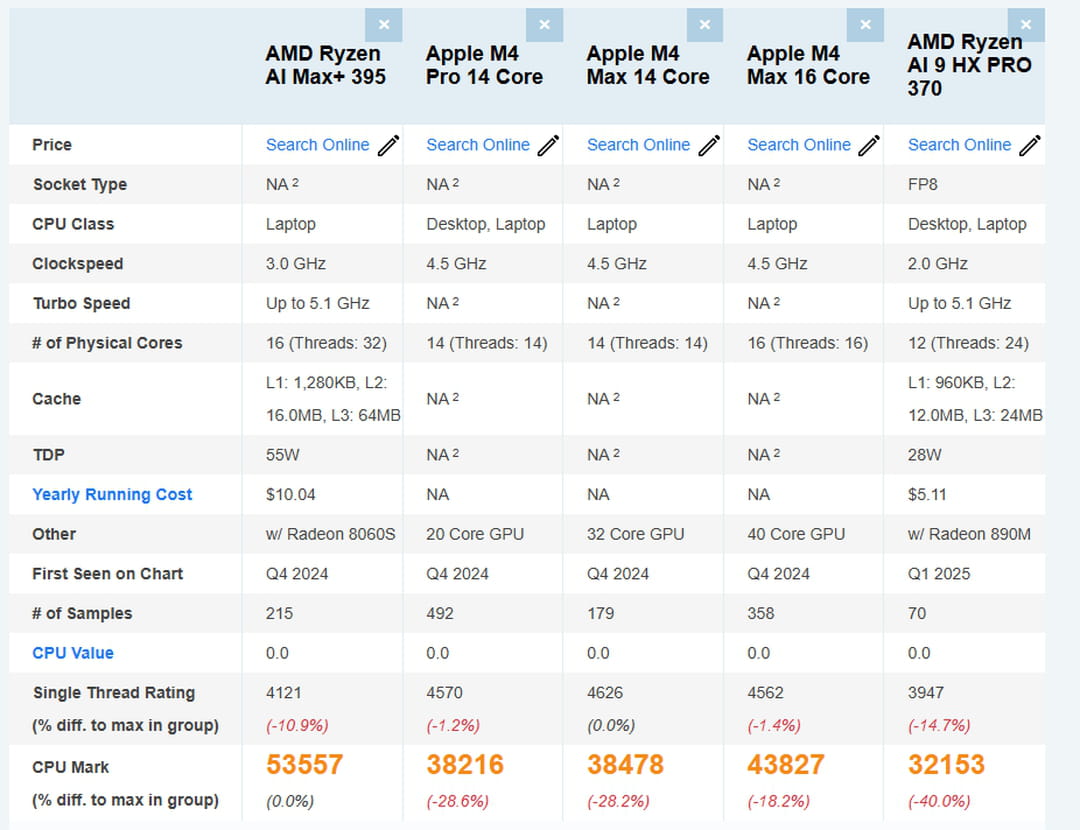
Task: Close the Apple M4 Max 14 Core column
Action: [705, 25]
